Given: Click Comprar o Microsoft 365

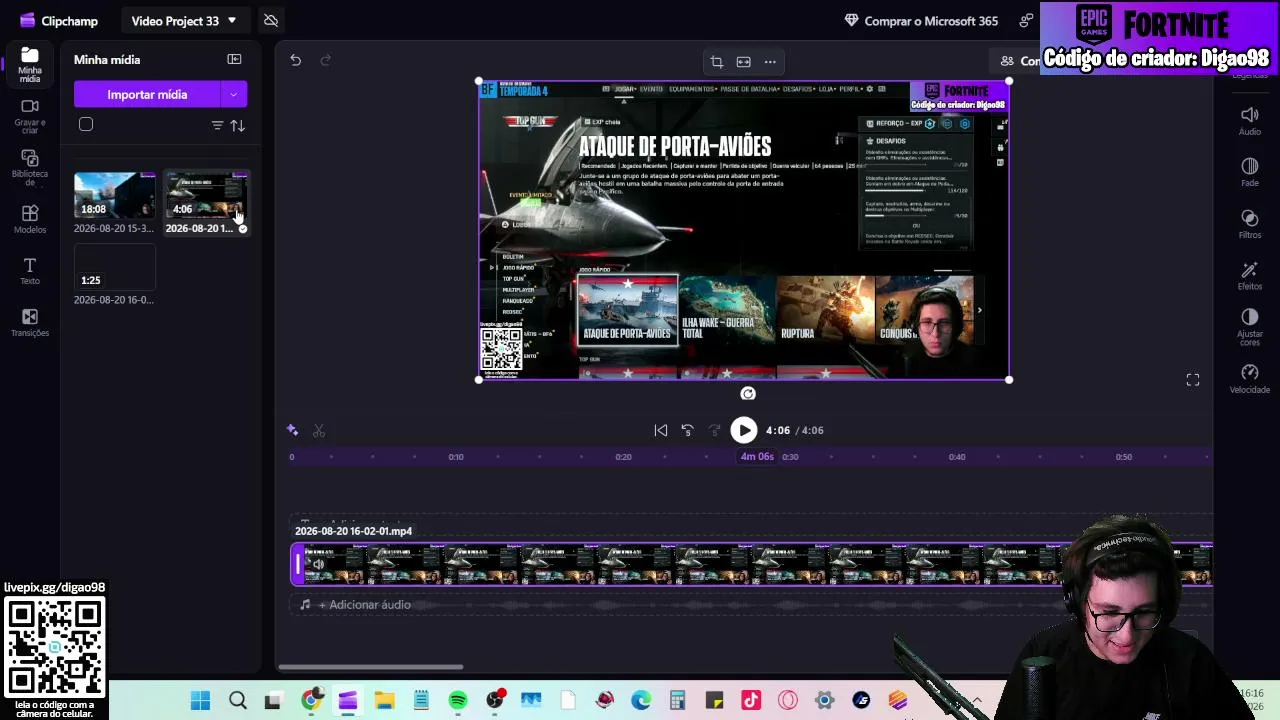Looking at the screenshot, I should (x=921, y=21).
